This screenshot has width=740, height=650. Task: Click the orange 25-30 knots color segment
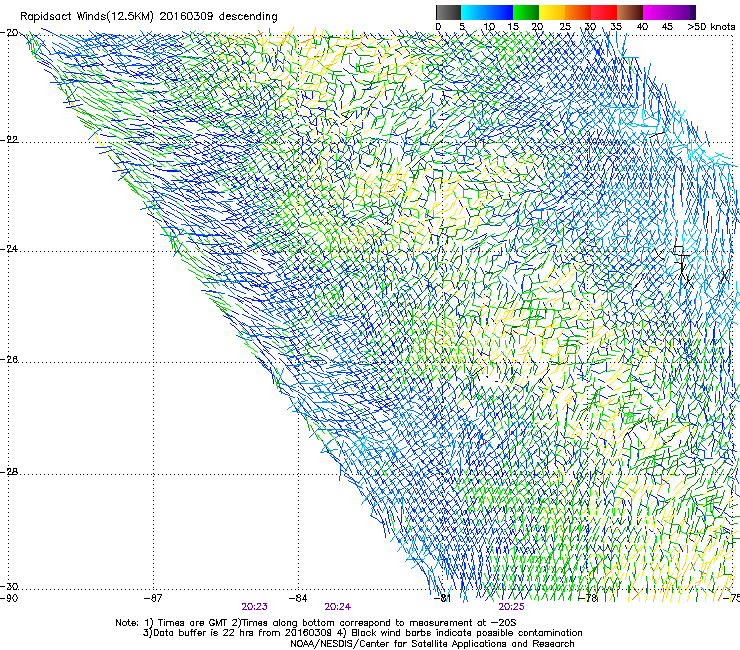pos(578,12)
